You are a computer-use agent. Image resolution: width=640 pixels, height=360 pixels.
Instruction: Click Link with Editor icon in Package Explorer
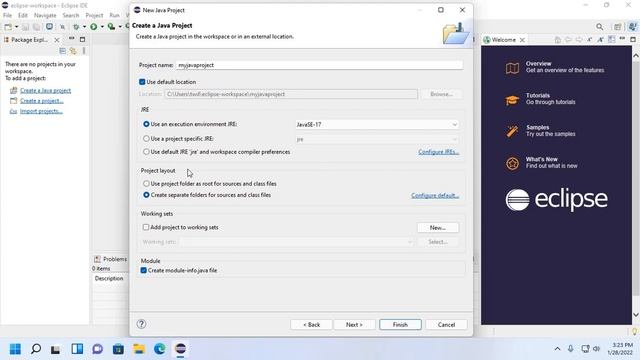coord(73,51)
